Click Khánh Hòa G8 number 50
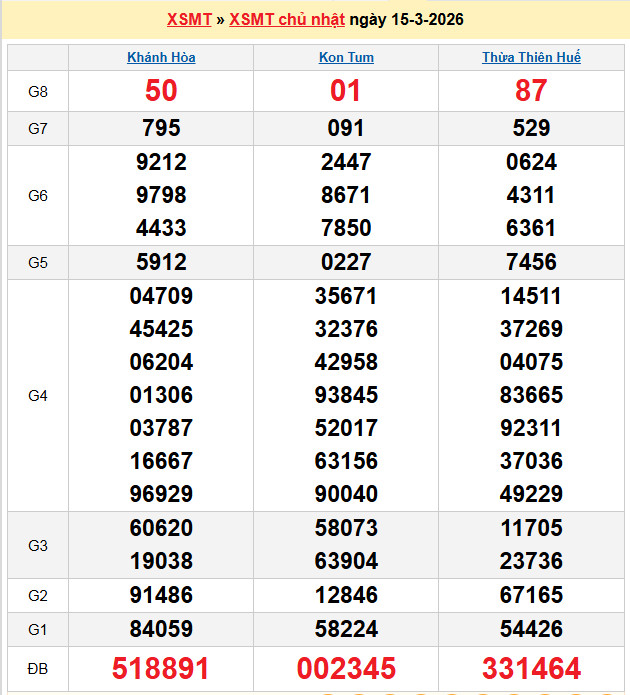The image size is (630, 695). pyautogui.click(x=161, y=91)
